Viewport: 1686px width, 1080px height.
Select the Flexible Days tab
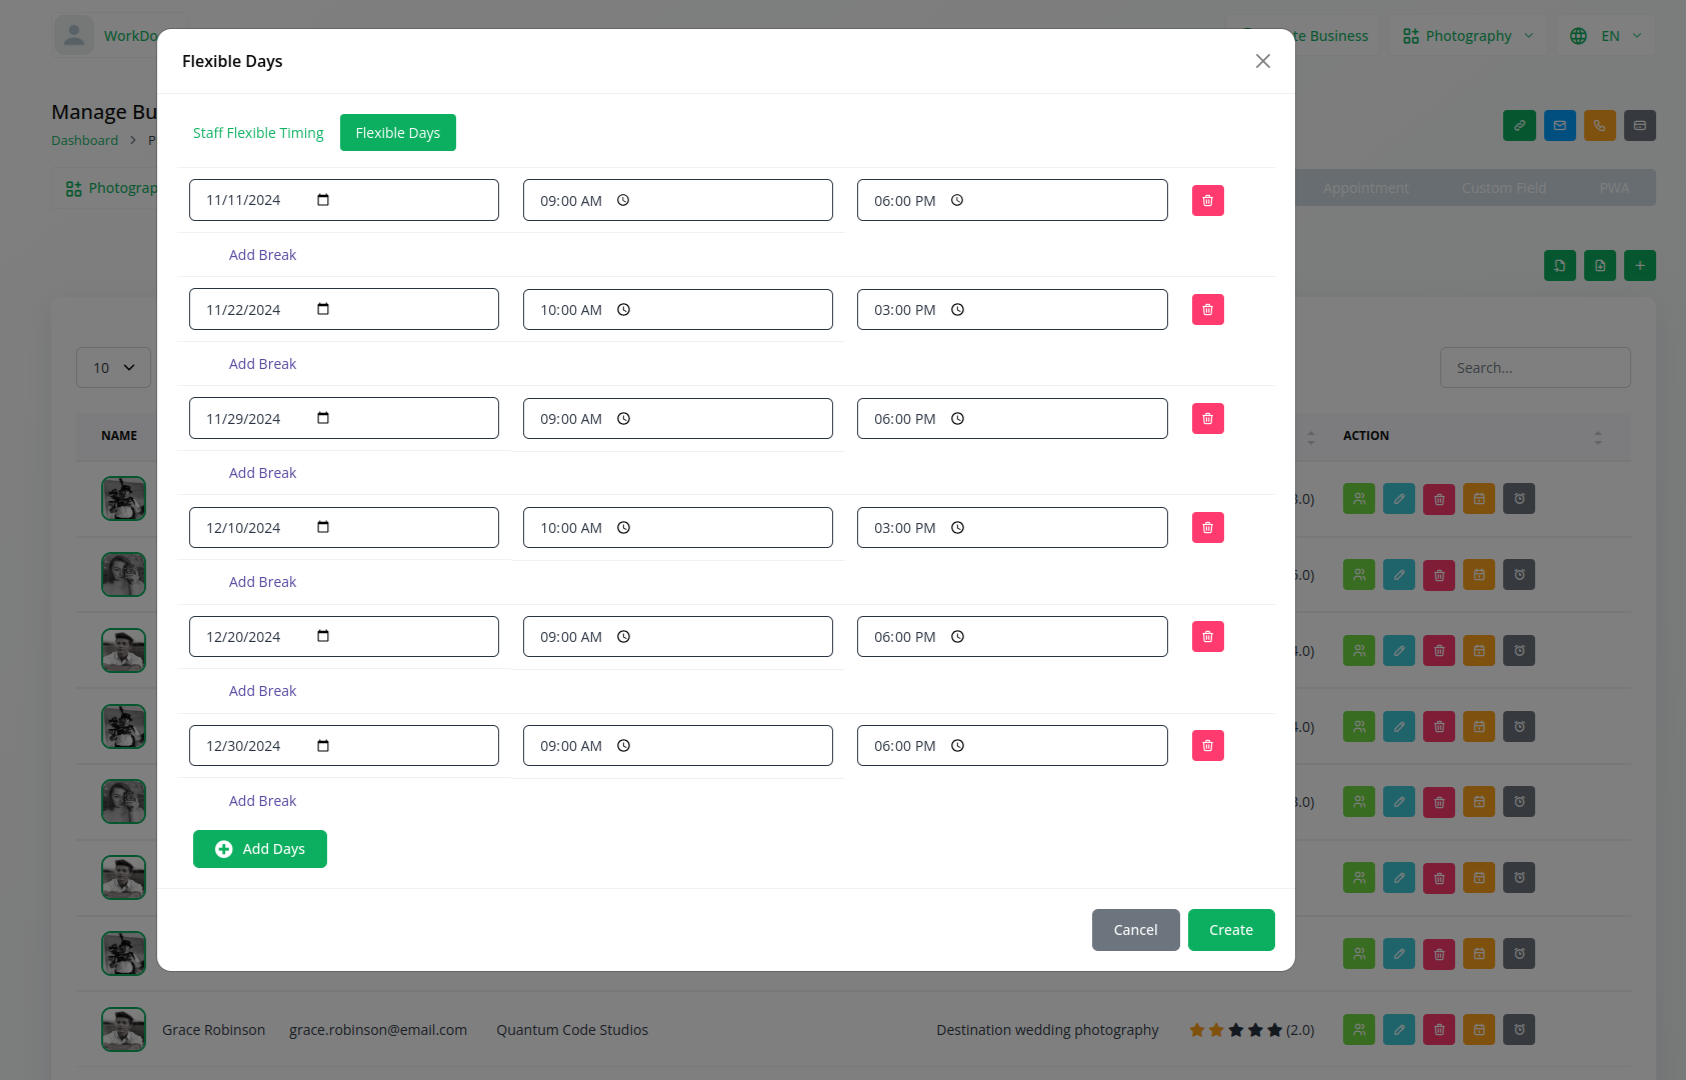pyautogui.click(x=398, y=133)
